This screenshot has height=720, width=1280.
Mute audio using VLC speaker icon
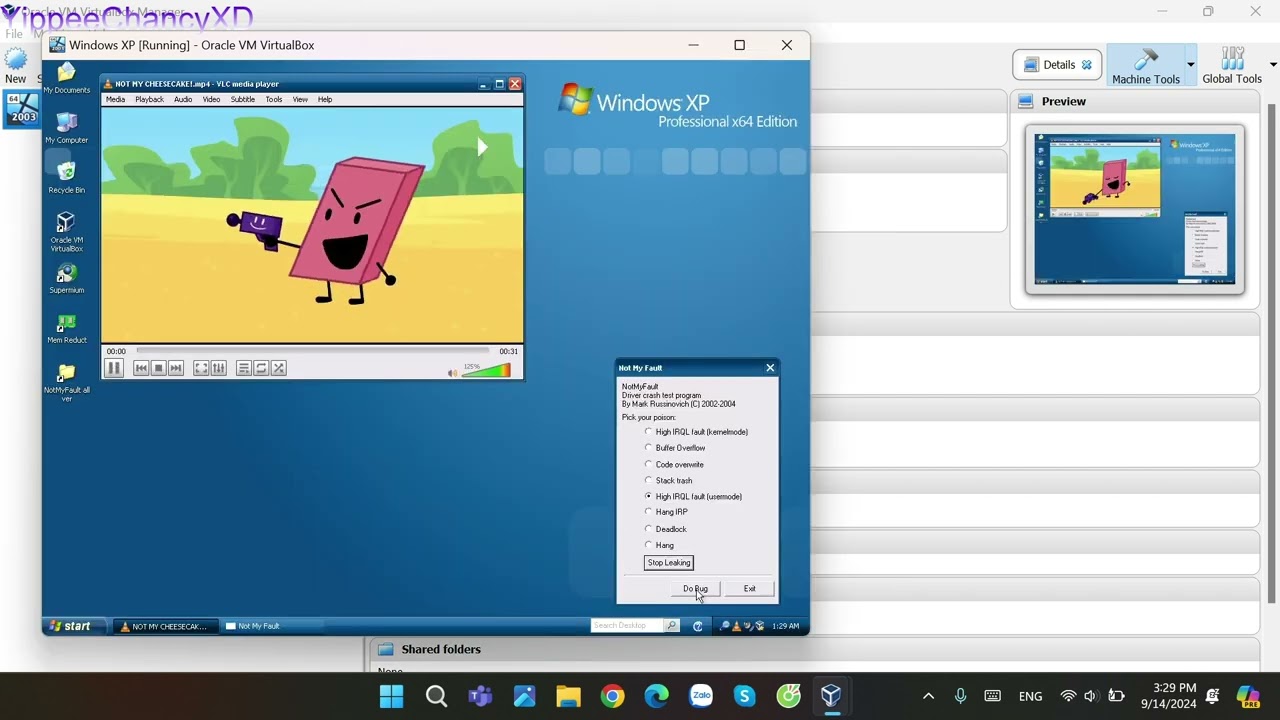(452, 373)
